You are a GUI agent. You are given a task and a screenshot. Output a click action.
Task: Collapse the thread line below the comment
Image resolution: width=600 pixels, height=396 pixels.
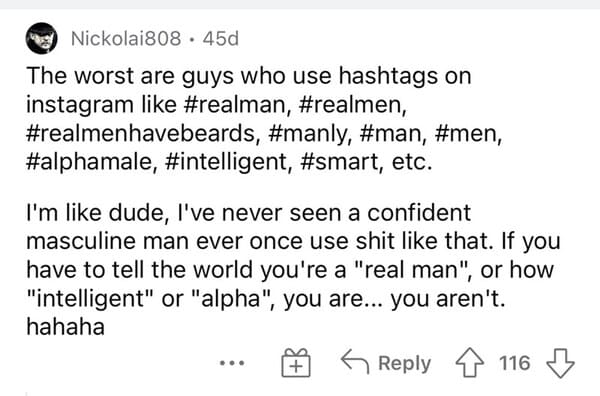(26, 393)
